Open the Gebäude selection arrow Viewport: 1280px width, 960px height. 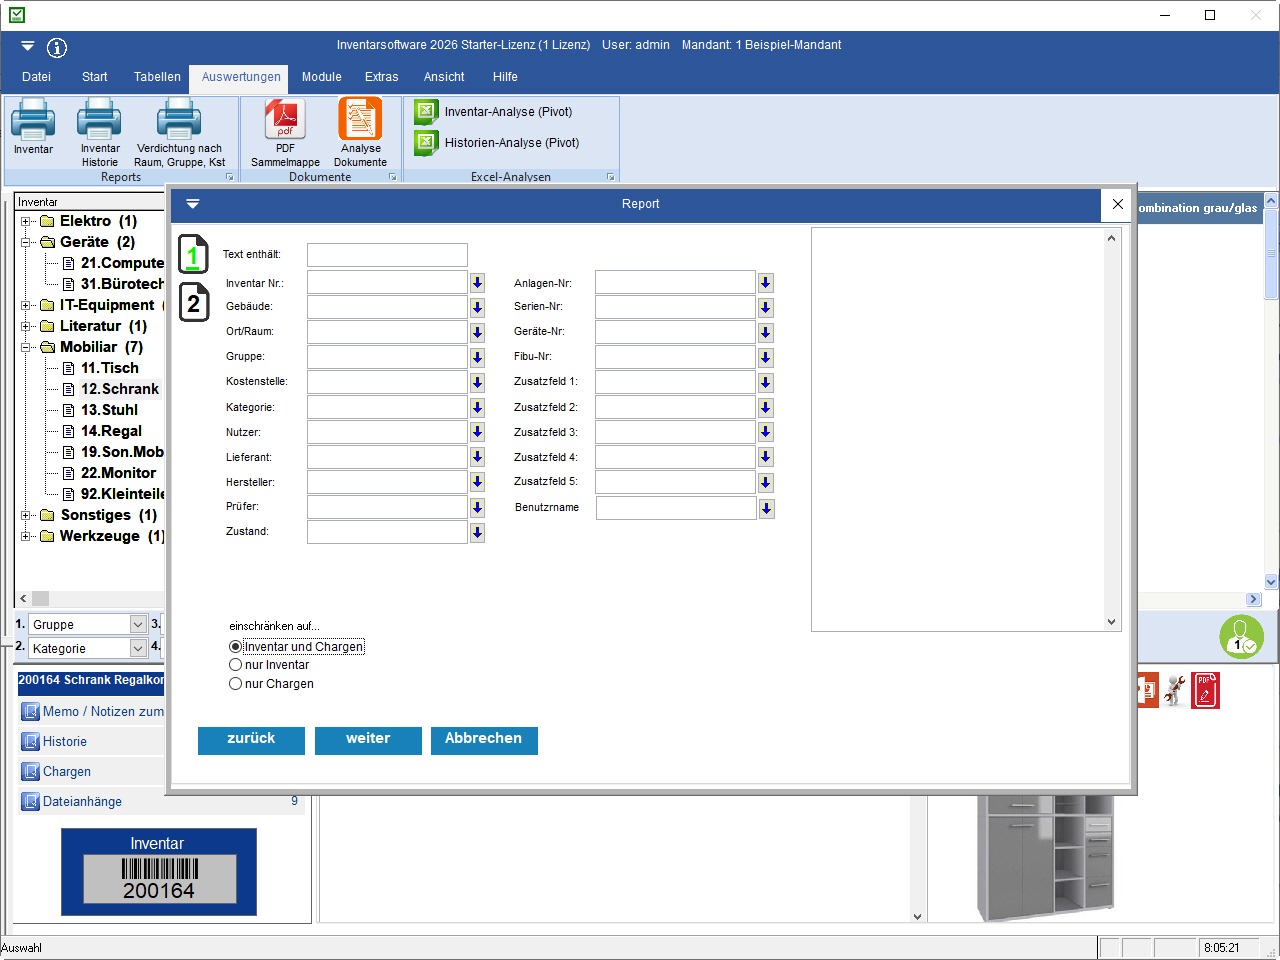pos(478,307)
